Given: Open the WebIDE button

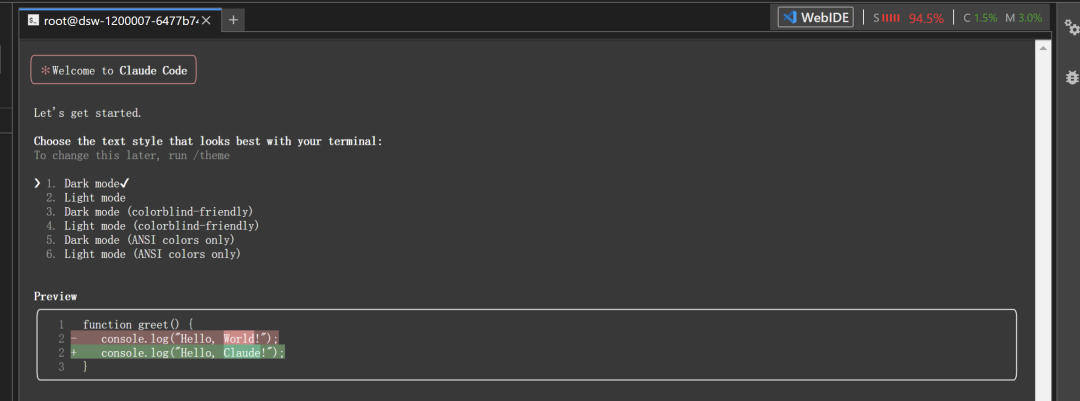Looking at the screenshot, I should [x=816, y=17].
